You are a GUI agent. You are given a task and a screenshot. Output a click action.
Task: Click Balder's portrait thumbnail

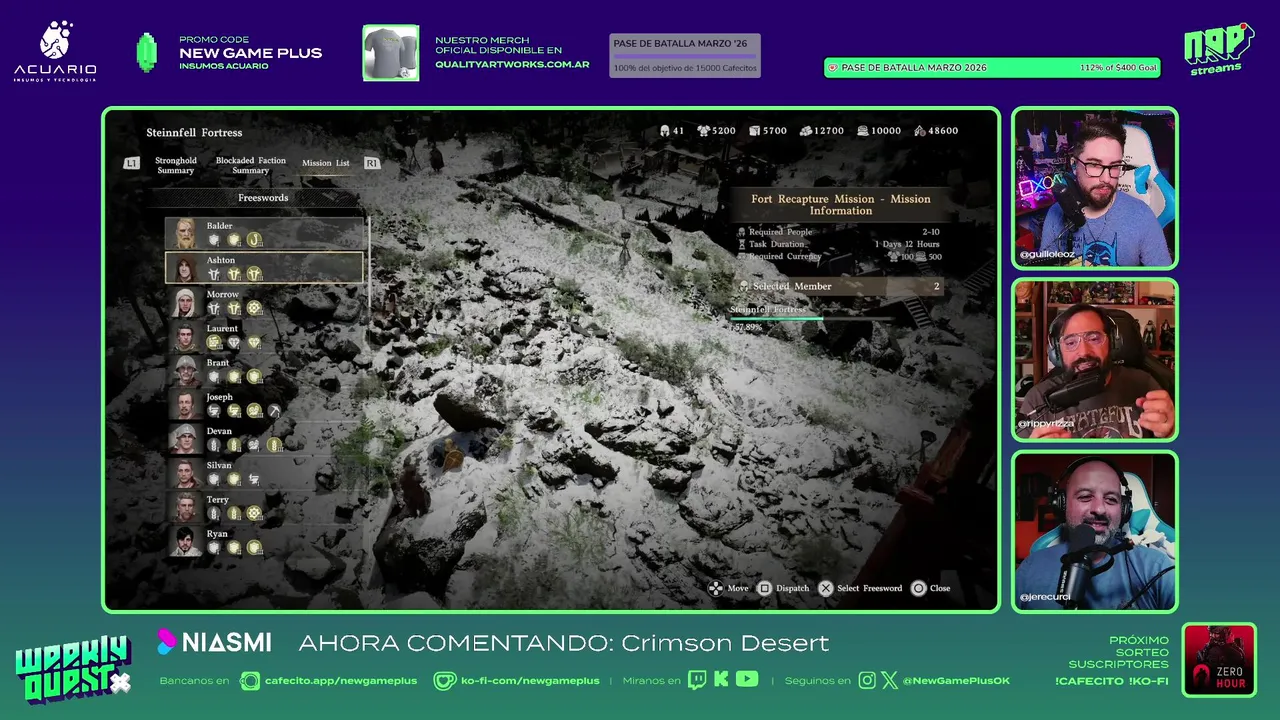click(185, 234)
